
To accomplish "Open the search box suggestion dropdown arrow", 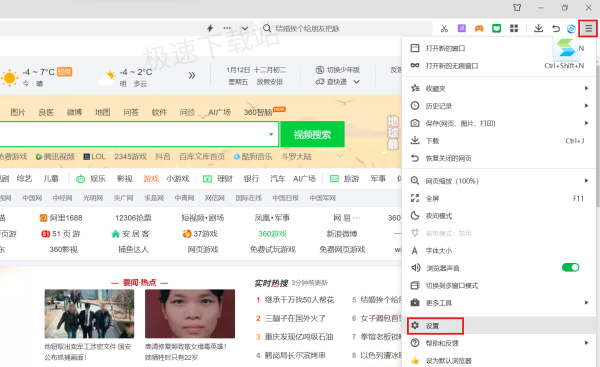I will pos(271,134).
